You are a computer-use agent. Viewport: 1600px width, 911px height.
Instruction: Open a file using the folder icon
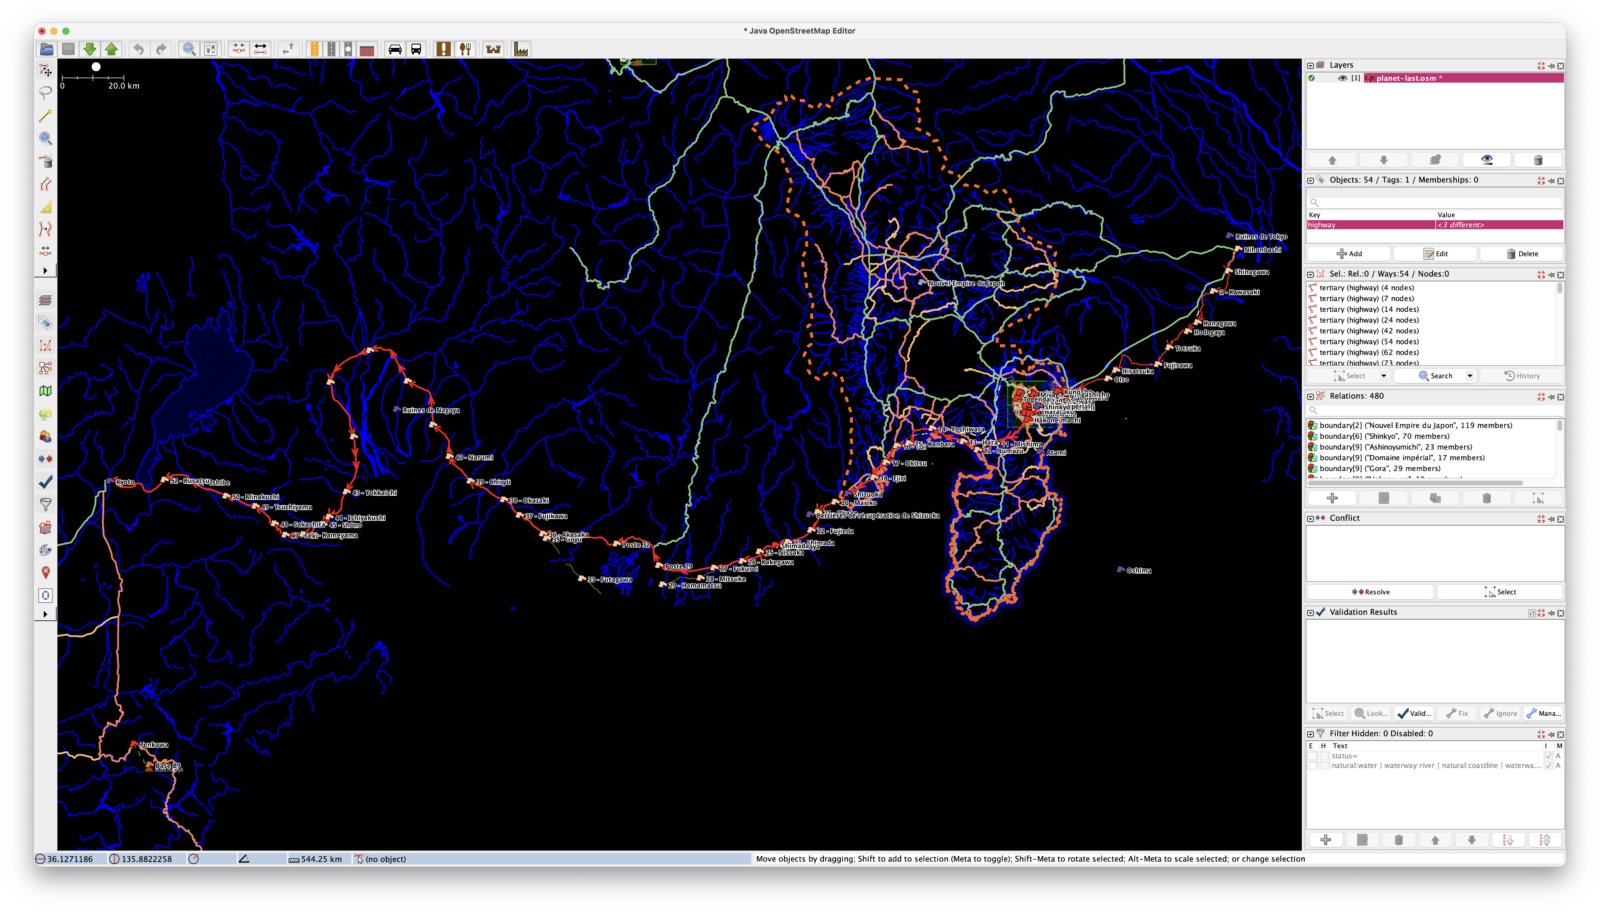(x=47, y=47)
